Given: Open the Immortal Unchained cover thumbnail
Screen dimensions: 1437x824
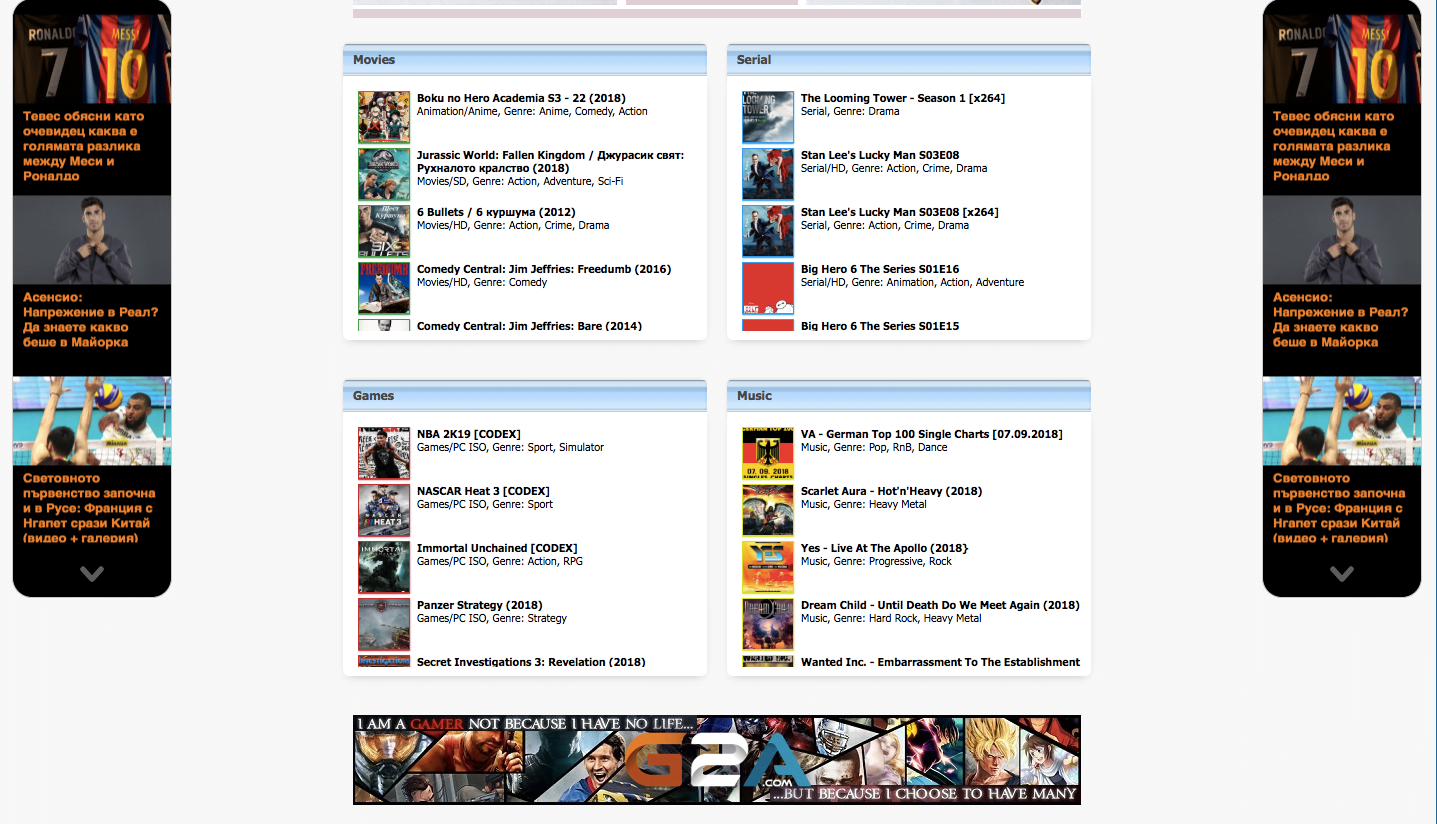Looking at the screenshot, I should 384,567.
